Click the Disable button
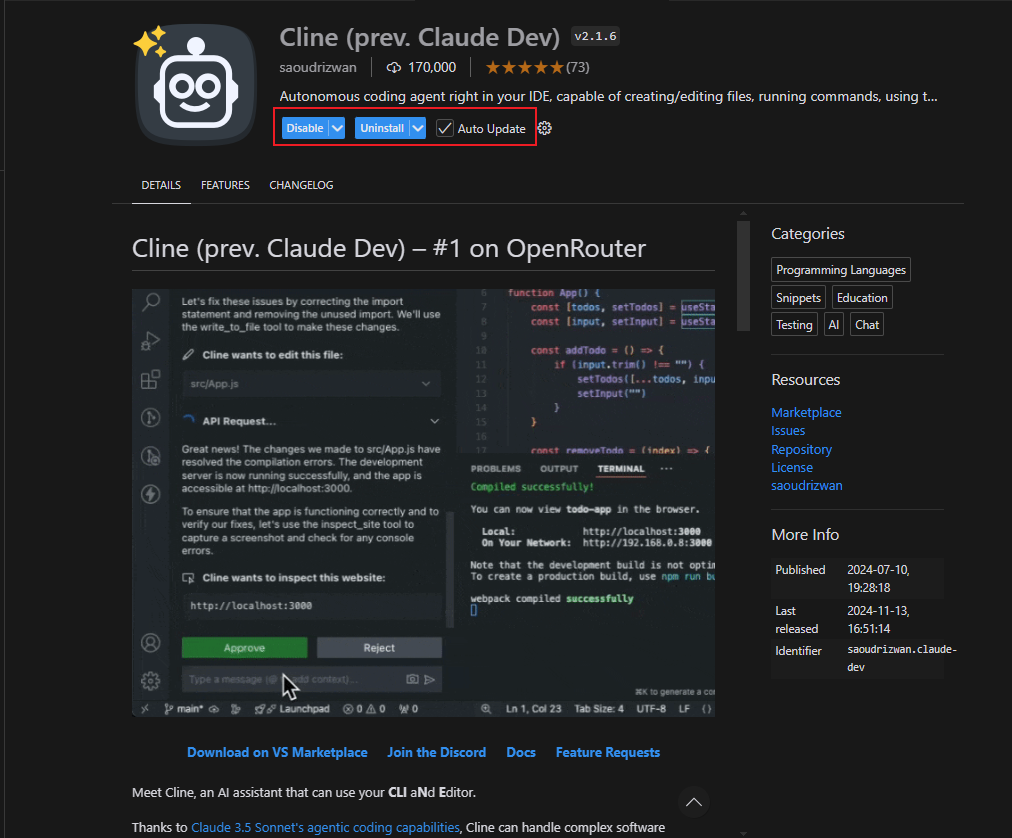1012x838 pixels. [305, 128]
